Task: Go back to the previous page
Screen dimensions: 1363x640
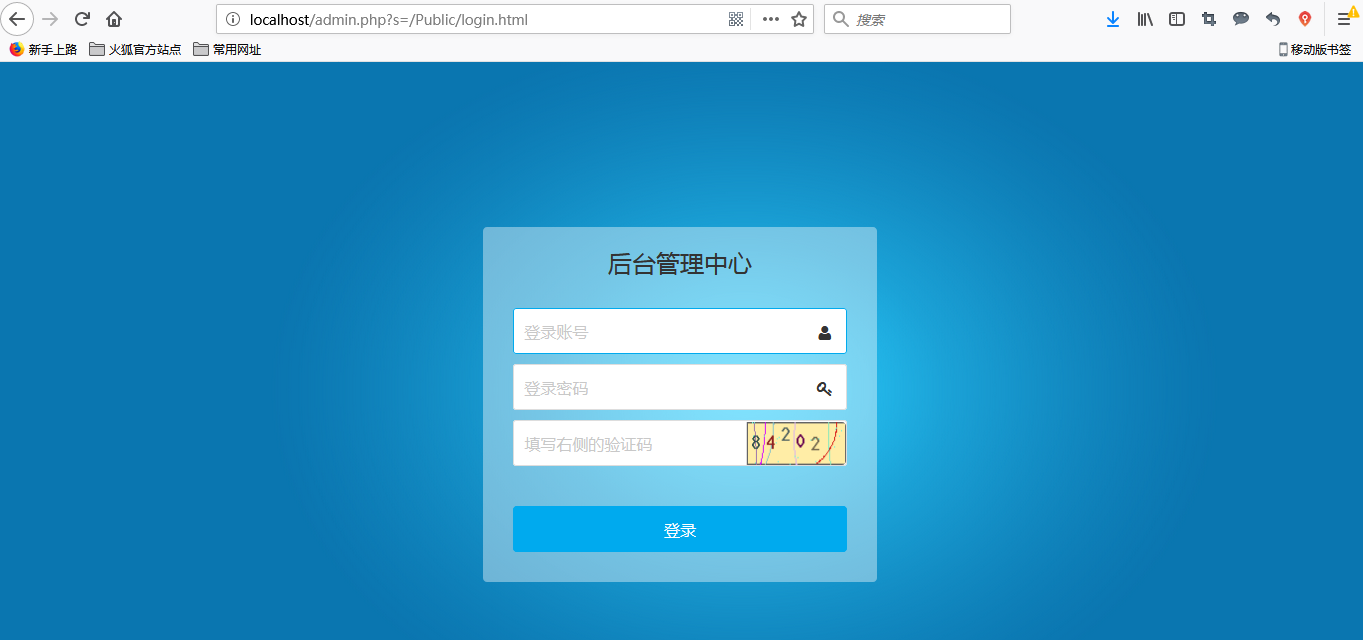Action: (17, 19)
